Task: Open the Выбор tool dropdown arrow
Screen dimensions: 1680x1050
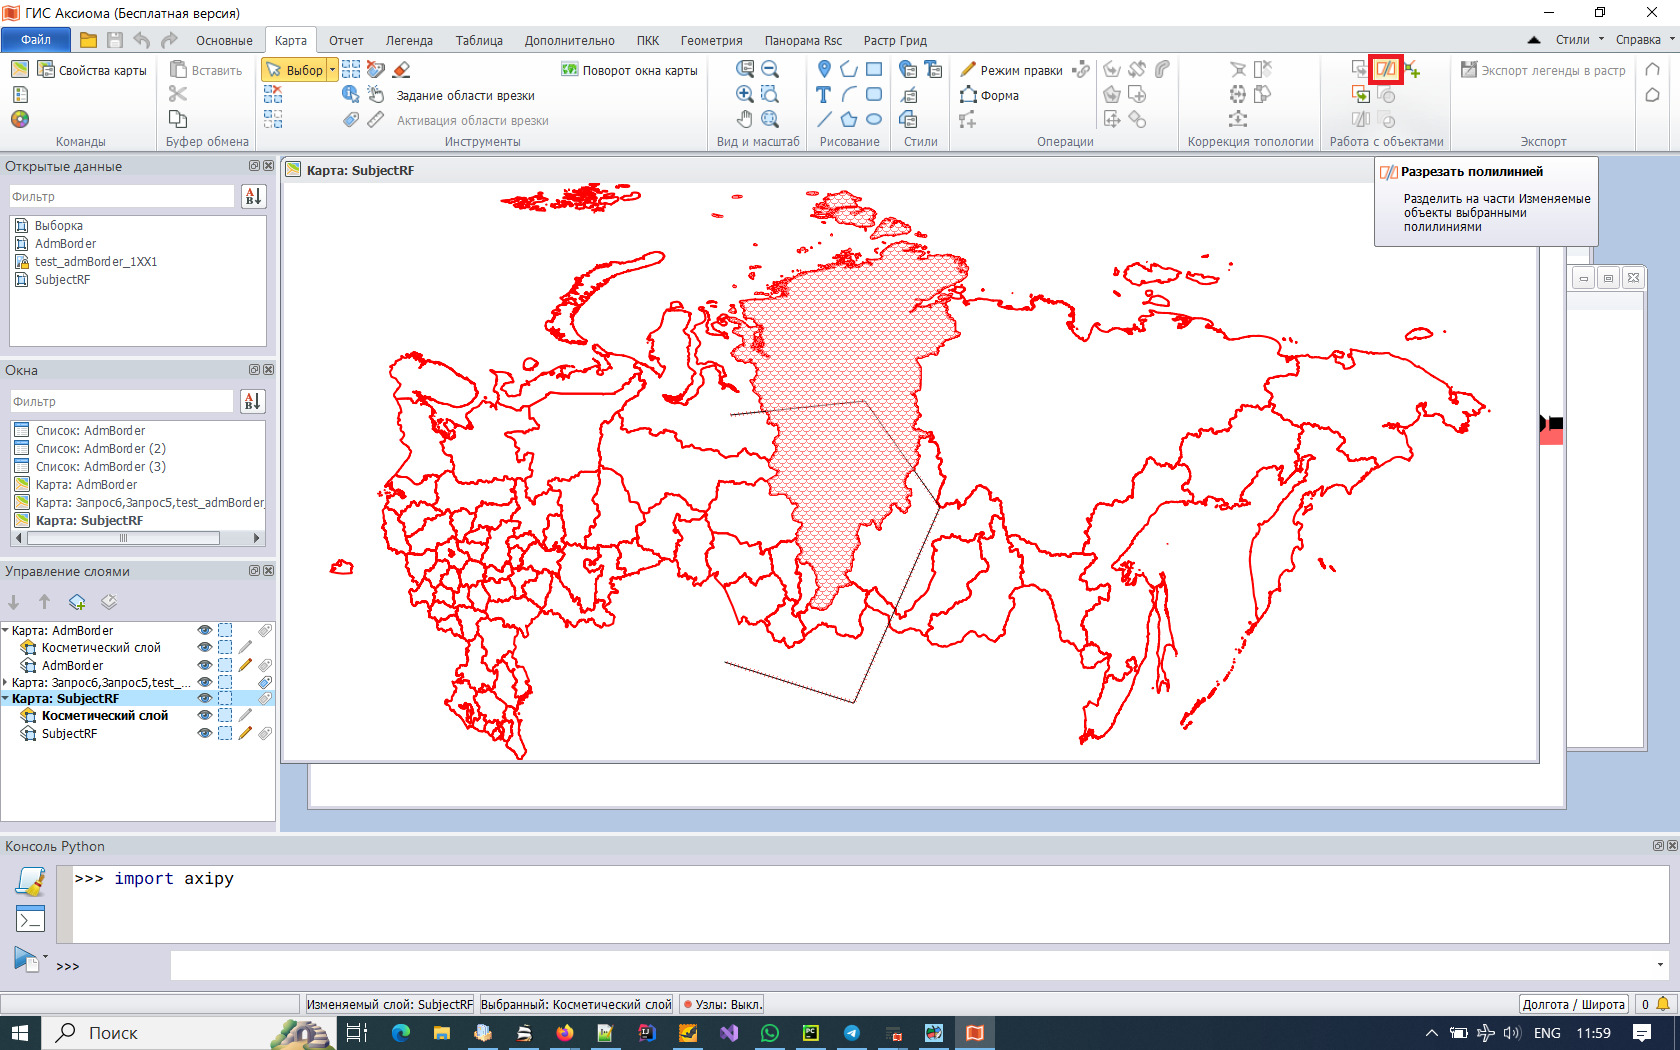Action: 333,70
